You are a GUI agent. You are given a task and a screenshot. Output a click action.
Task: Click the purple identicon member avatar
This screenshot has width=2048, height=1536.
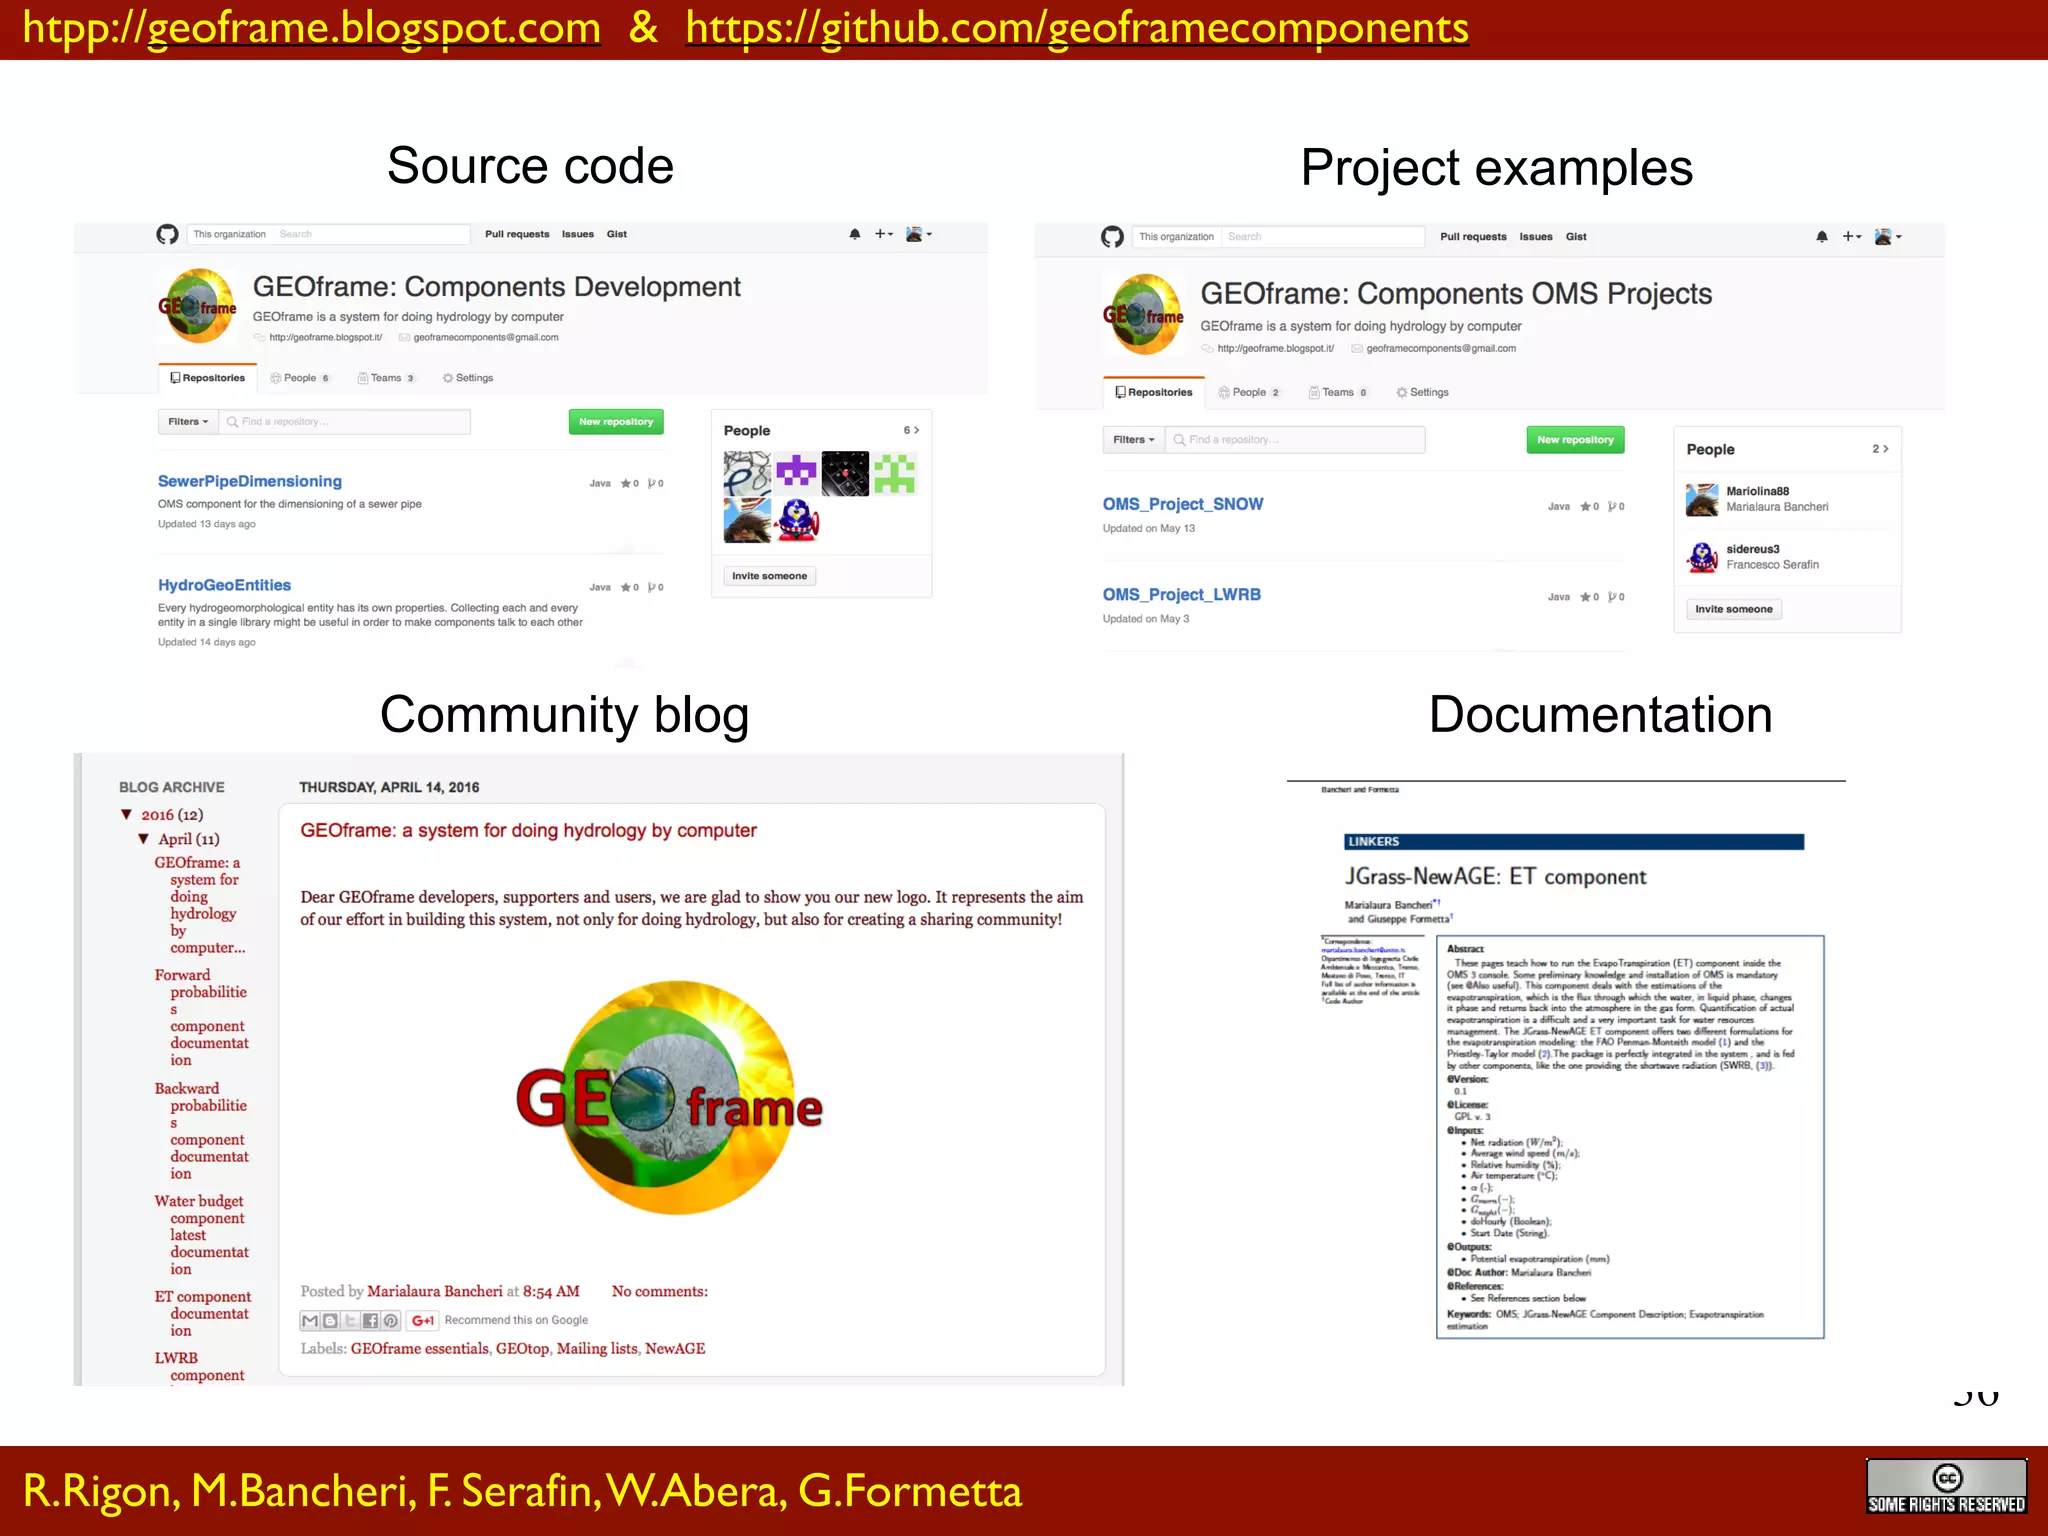point(796,473)
